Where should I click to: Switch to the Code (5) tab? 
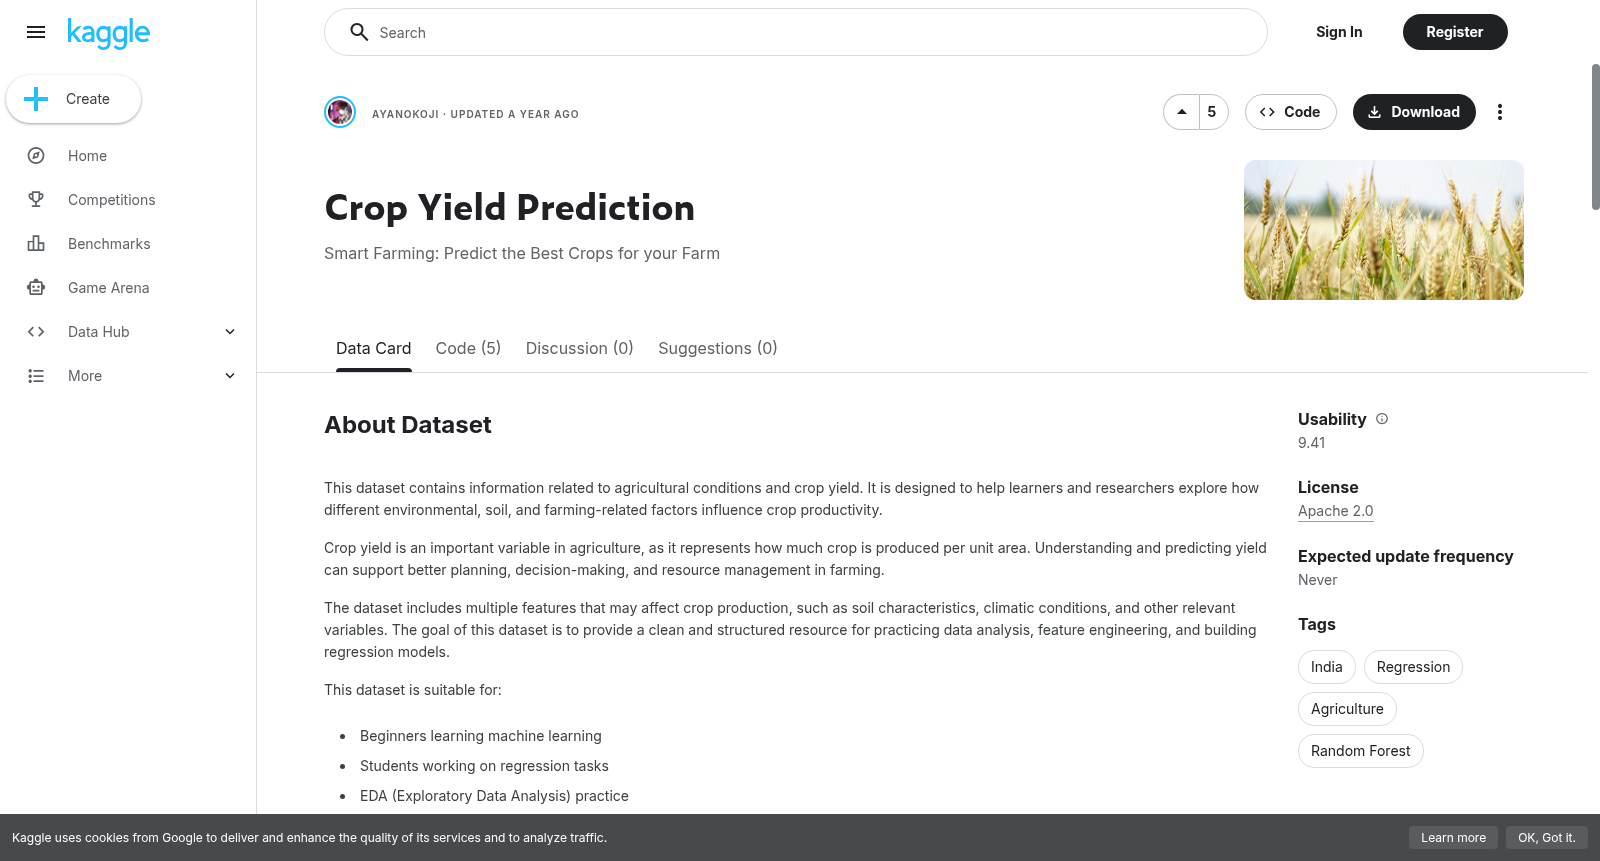click(x=468, y=348)
